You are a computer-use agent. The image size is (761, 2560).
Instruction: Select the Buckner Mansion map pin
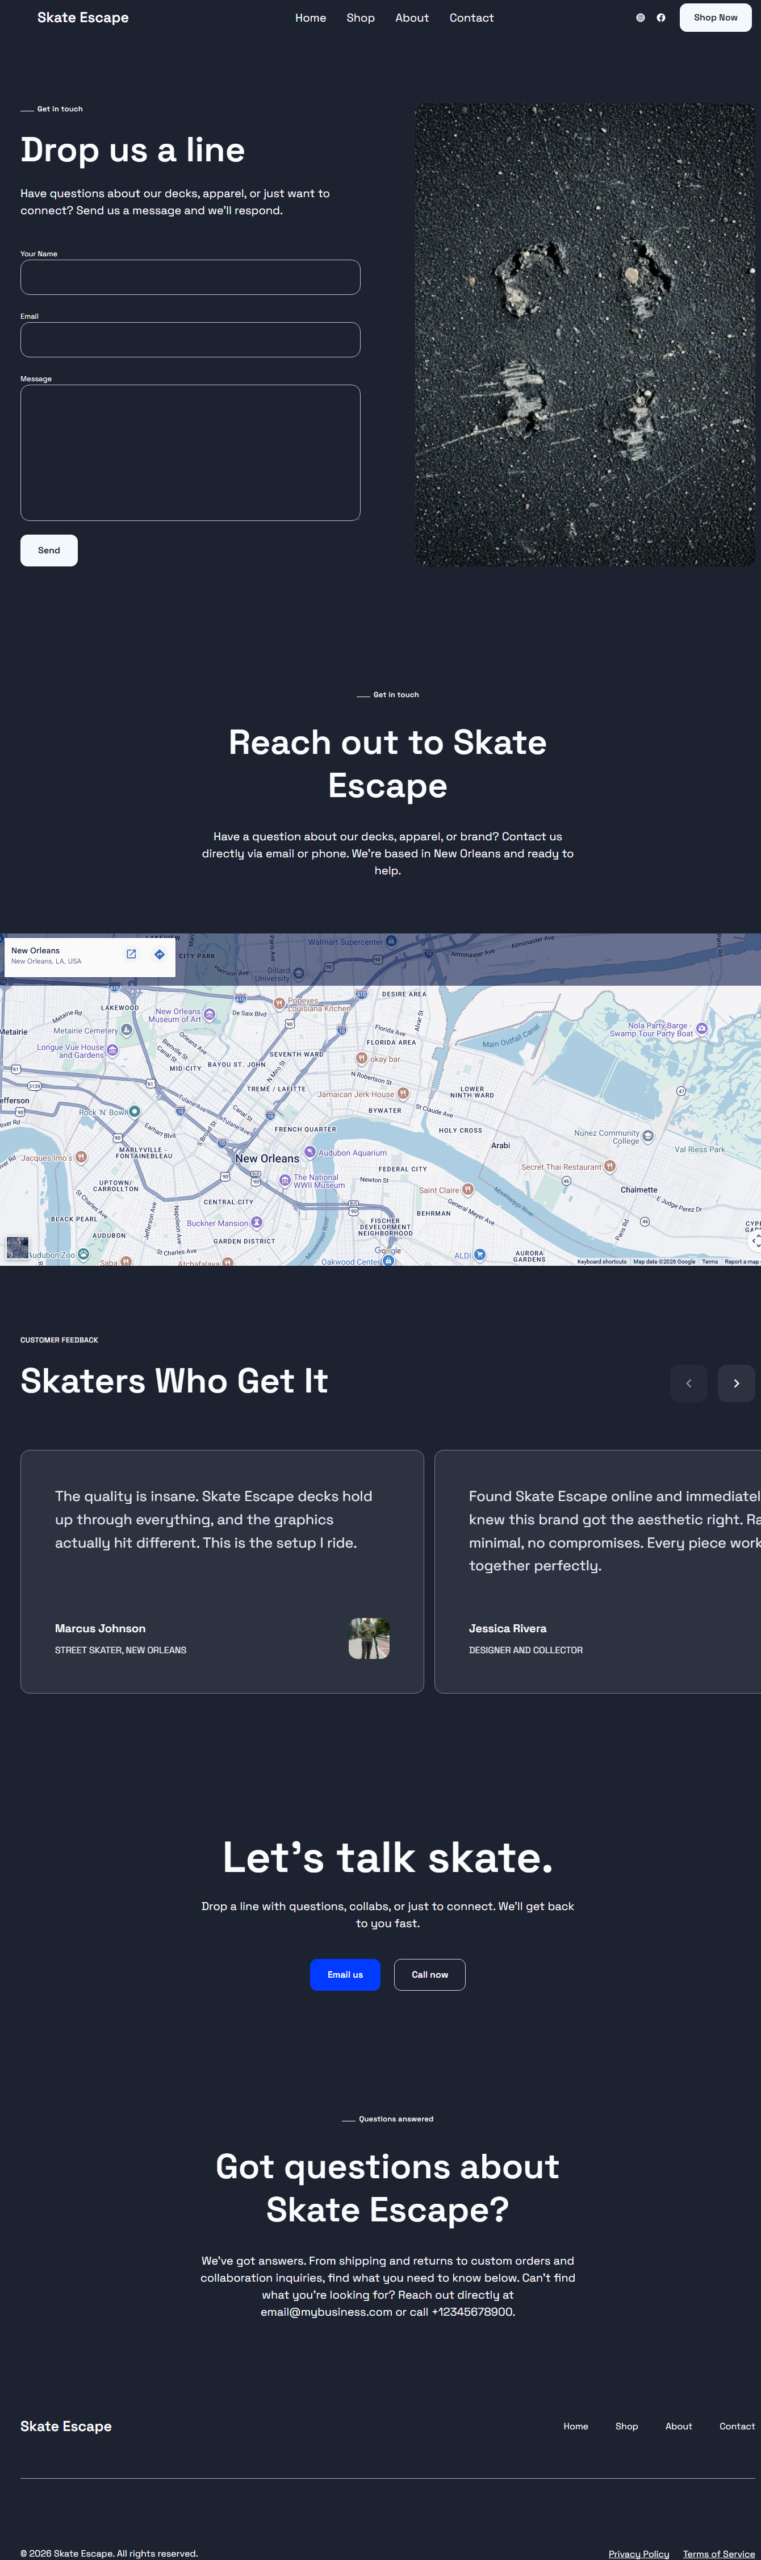click(x=257, y=1223)
